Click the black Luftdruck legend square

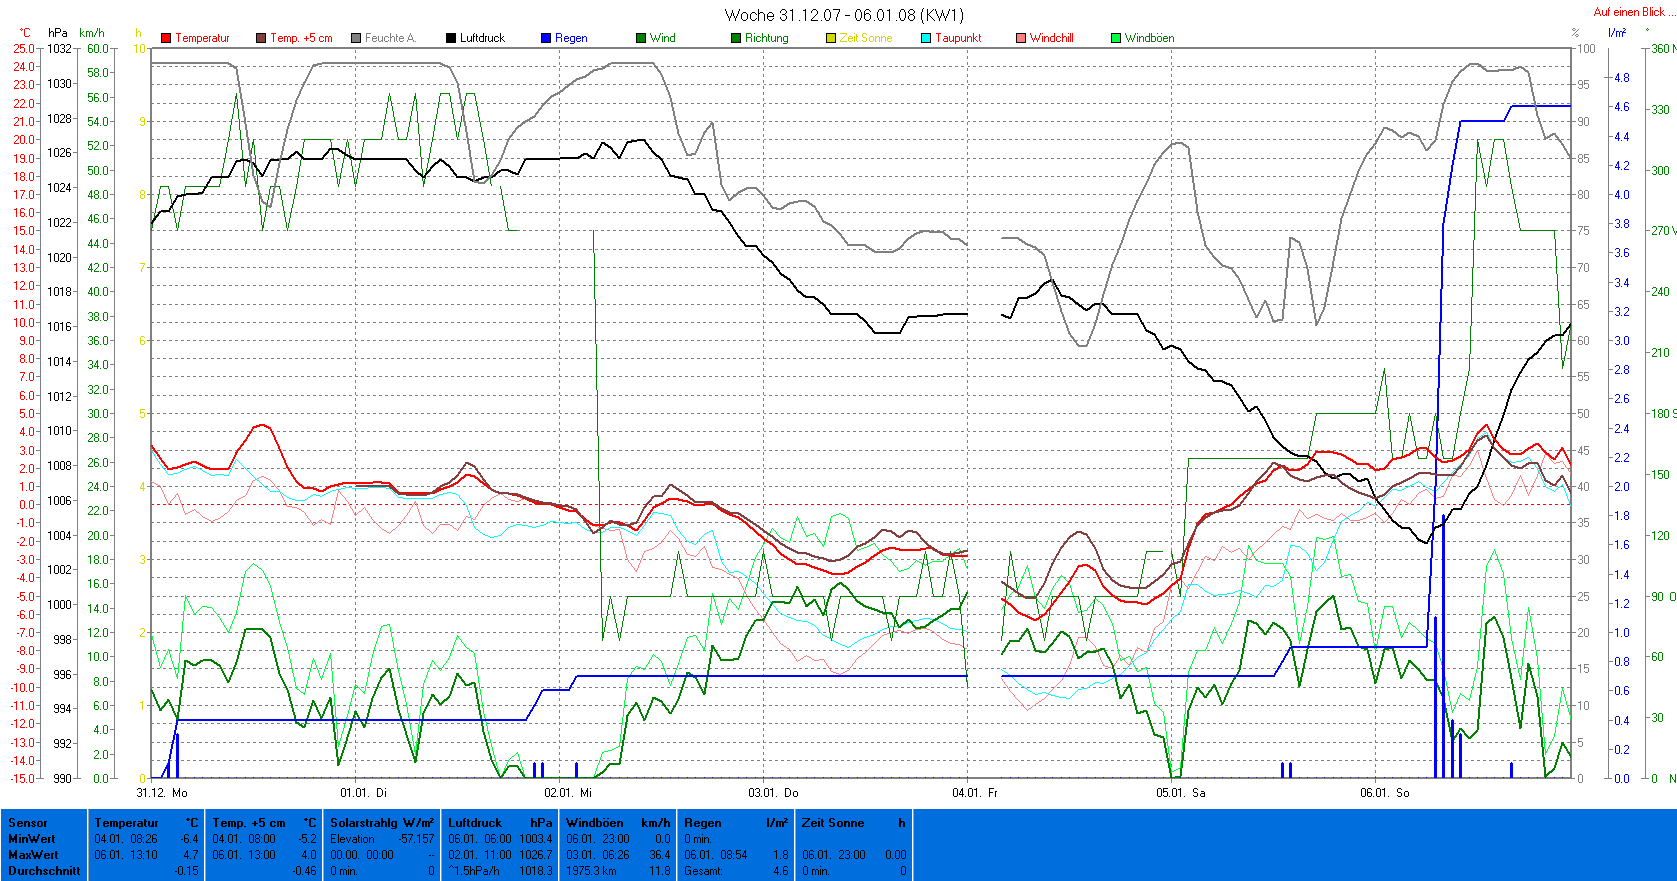click(451, 38)
